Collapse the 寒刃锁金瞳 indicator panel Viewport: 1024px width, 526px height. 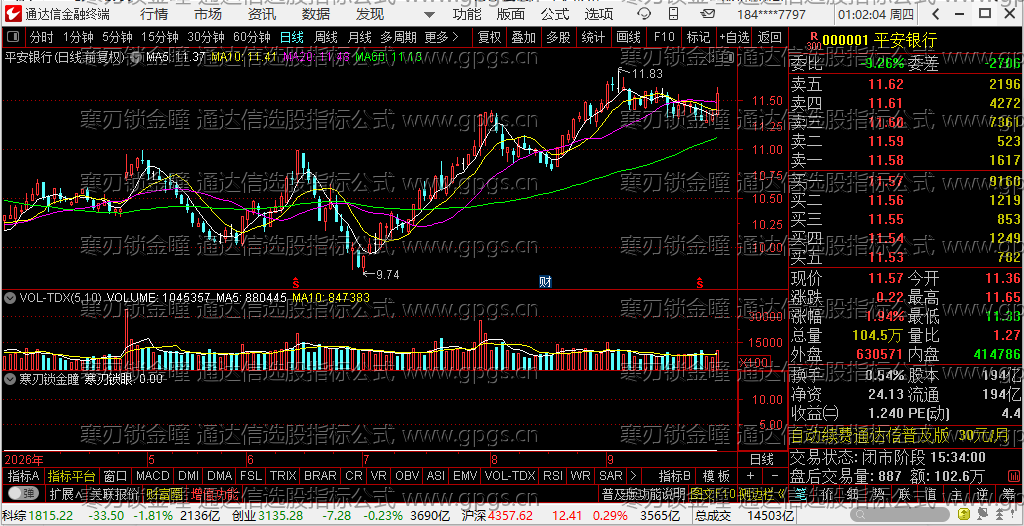(10, 378)
